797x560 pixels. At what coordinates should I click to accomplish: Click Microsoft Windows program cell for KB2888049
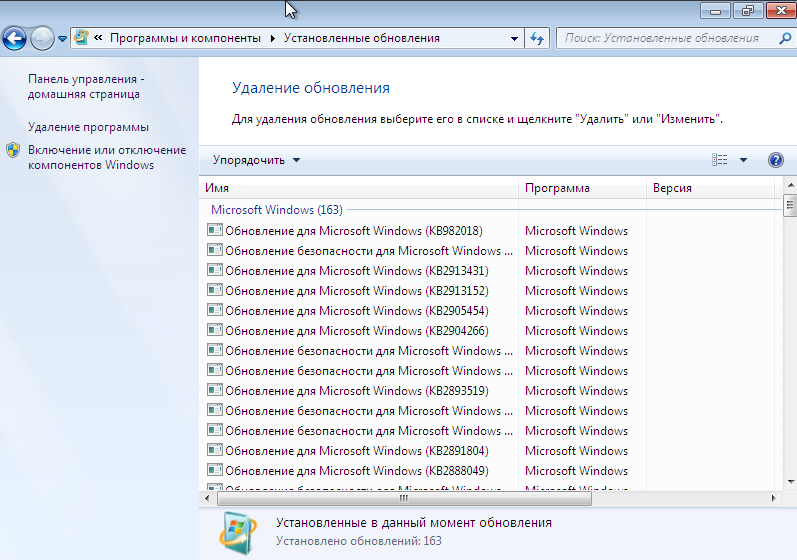[x=576, y=471]
